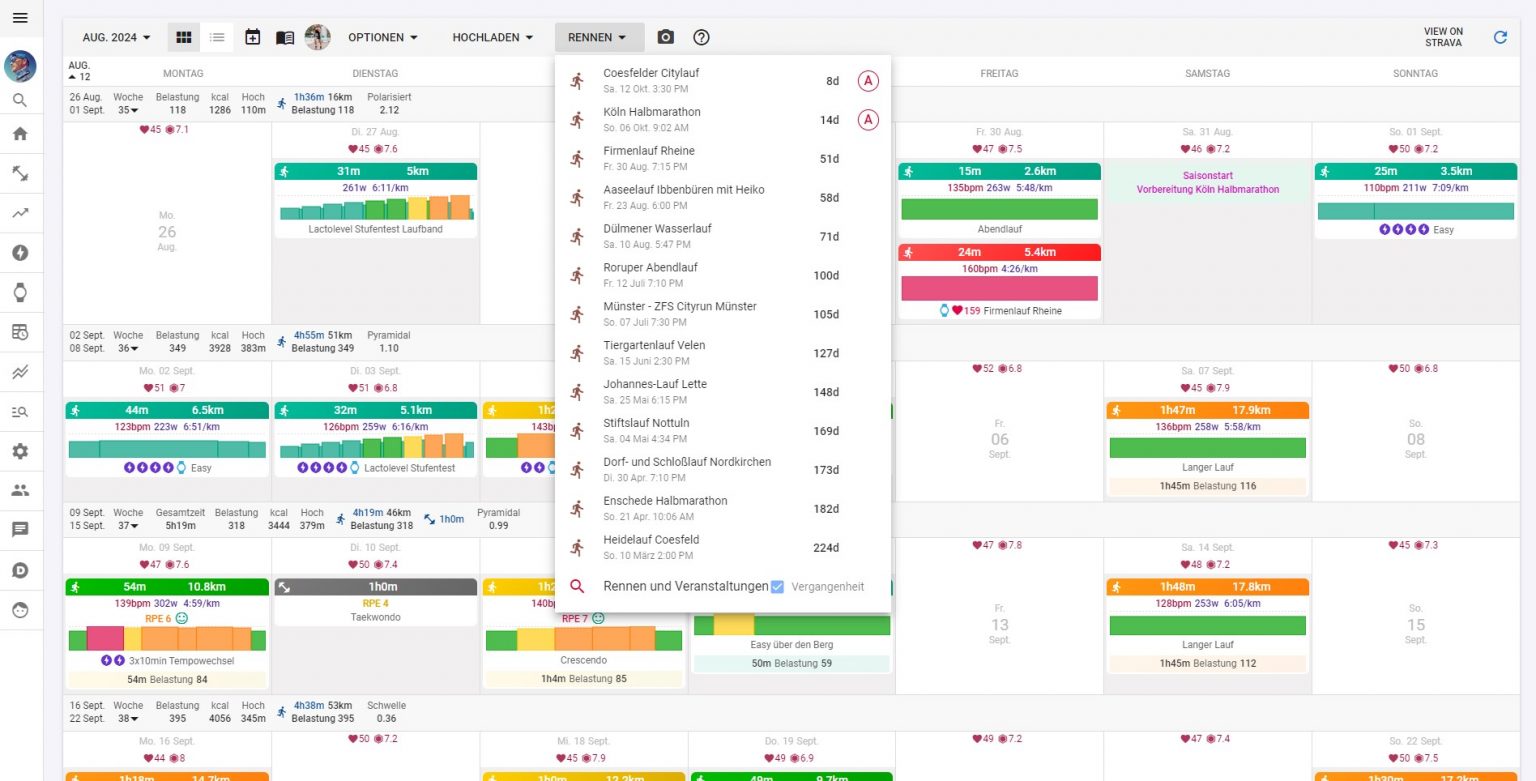Uncheck the Vergangenheit checkbox in the Rennen dropdown
Screen dimensions: 1536x781
point(777,586)
